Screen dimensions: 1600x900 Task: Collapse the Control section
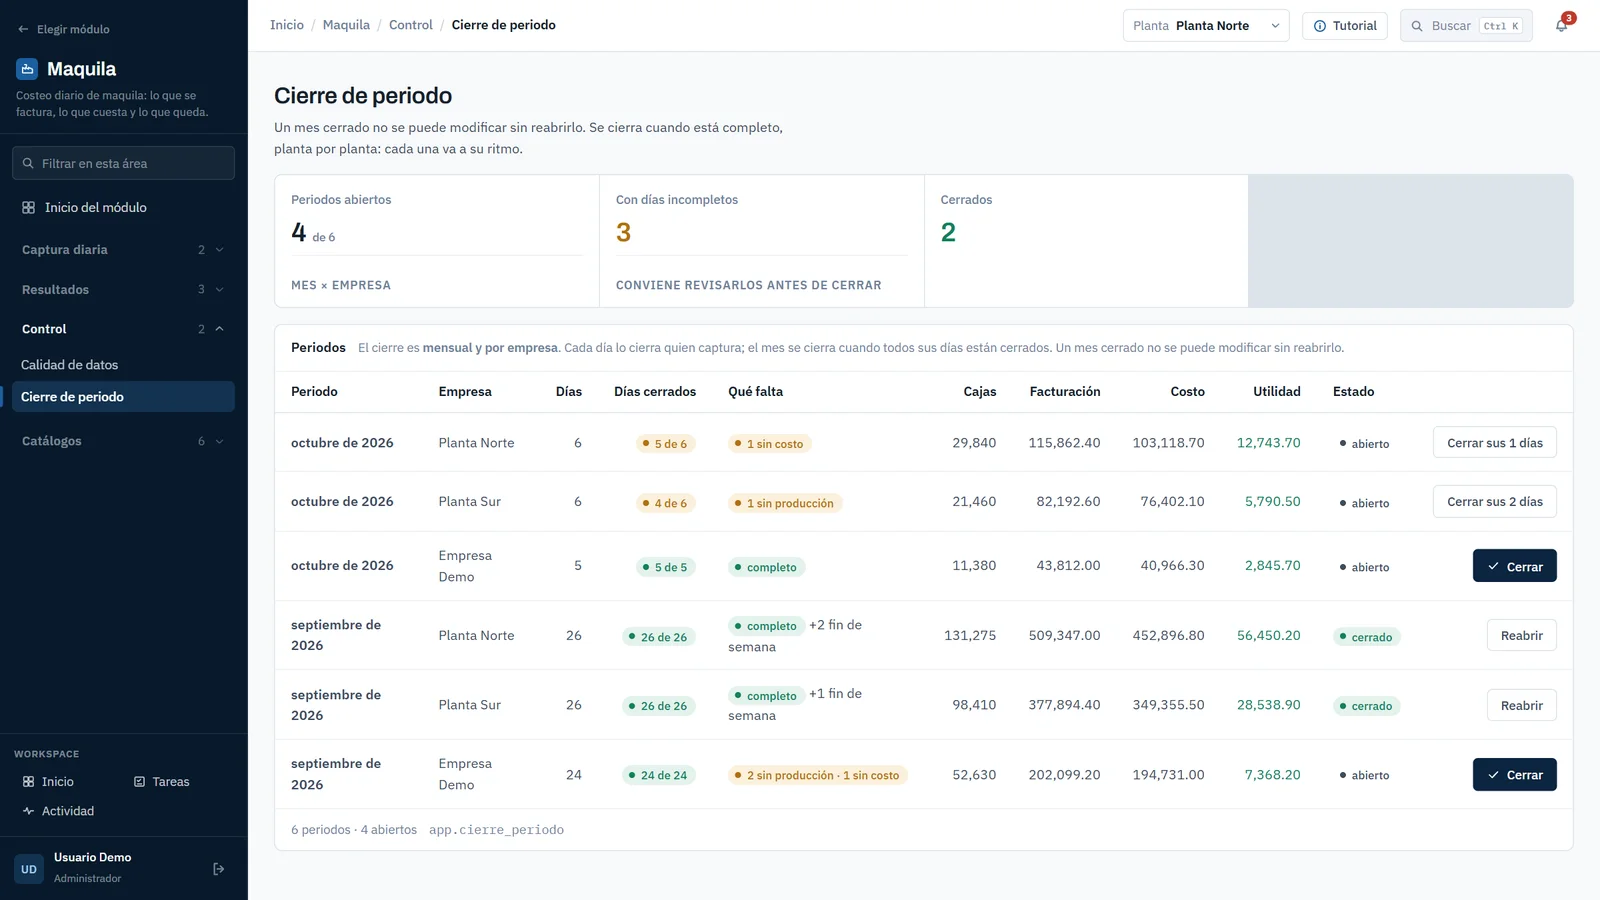[122, 329]
